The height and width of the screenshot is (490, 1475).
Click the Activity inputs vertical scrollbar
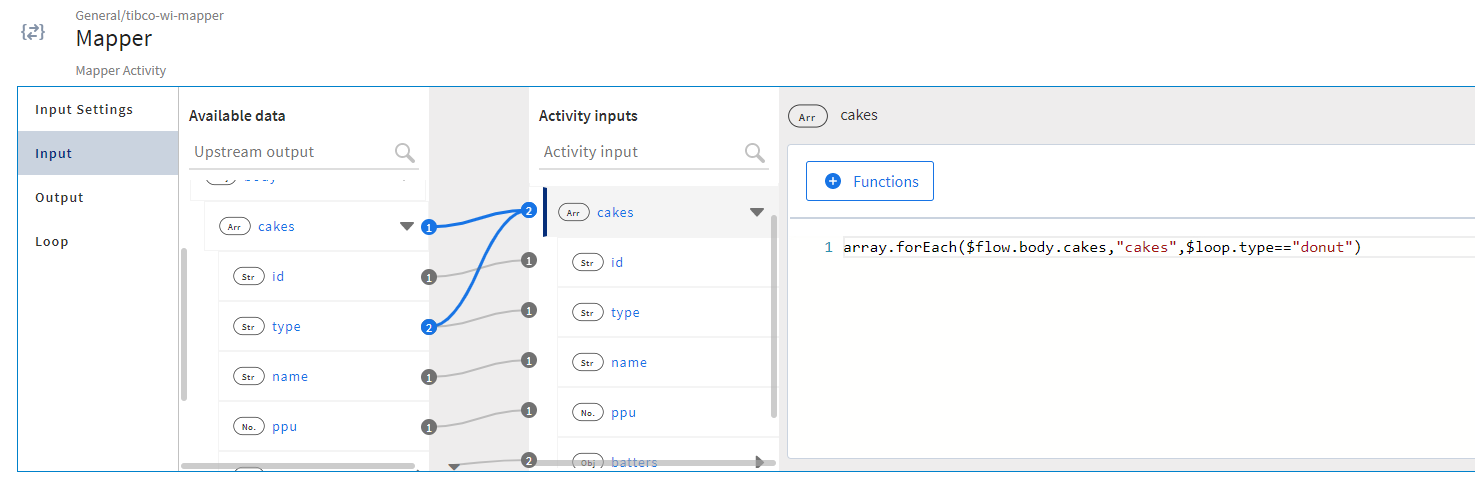click(773, 320)
